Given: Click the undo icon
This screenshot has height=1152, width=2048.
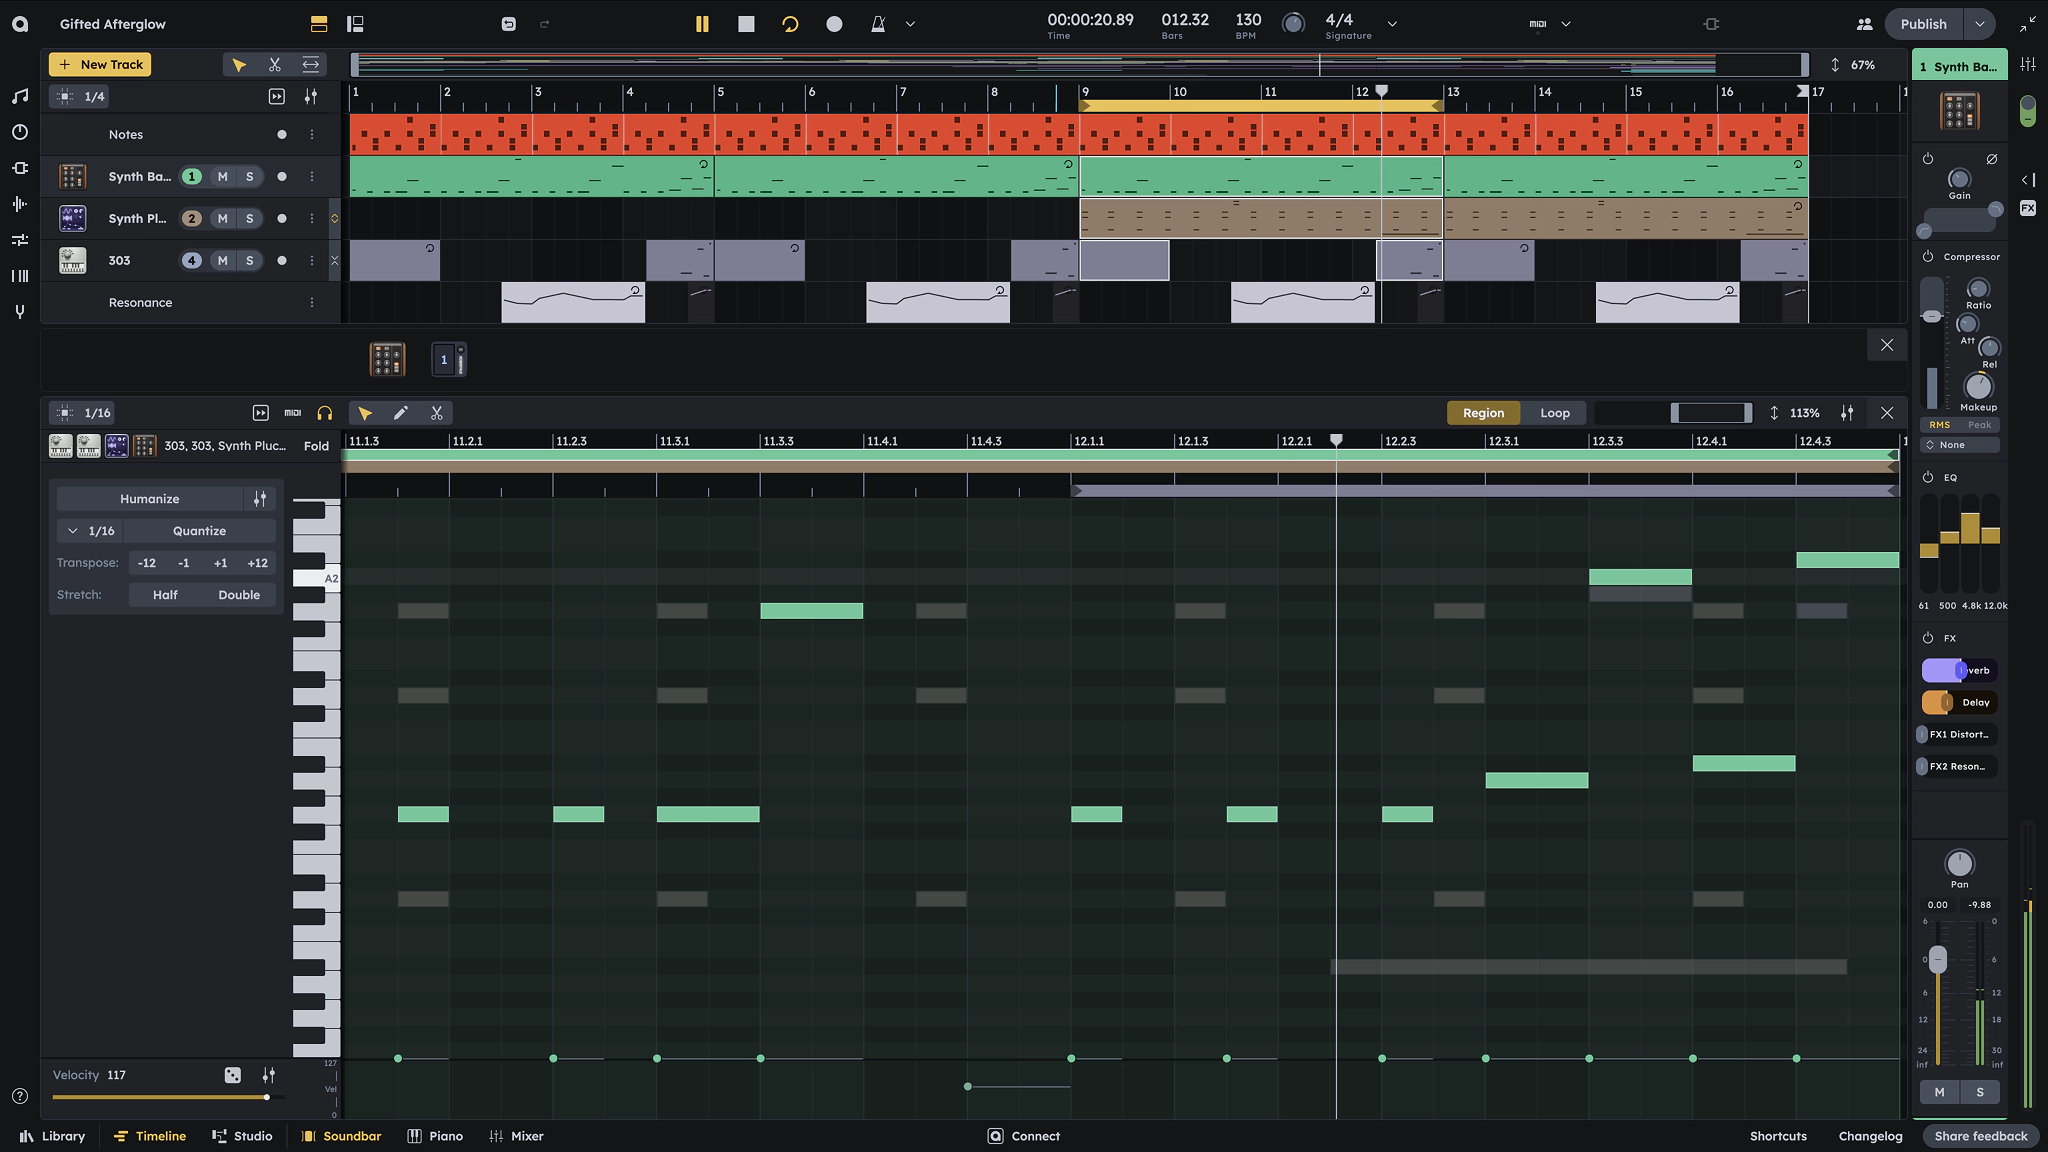Looking at the screenshot, I should tap(509, 24).
